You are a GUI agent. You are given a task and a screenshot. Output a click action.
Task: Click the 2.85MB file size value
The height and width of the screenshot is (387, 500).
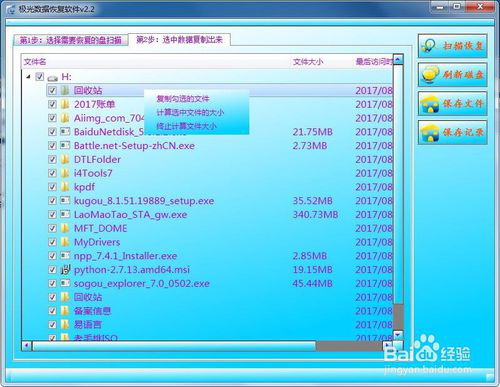[x=310, y=256]
